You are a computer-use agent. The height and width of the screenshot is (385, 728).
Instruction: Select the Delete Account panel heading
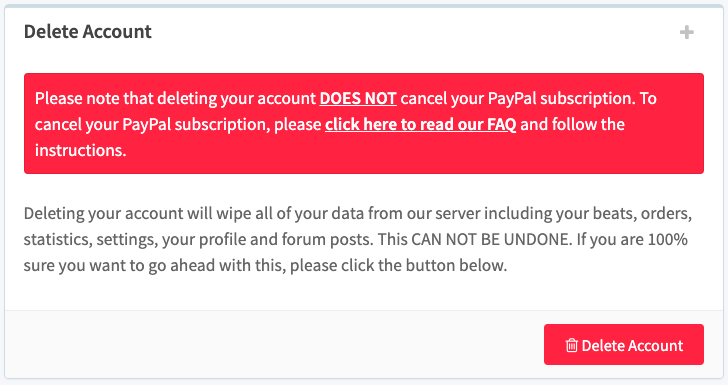(x=88, y=32)
